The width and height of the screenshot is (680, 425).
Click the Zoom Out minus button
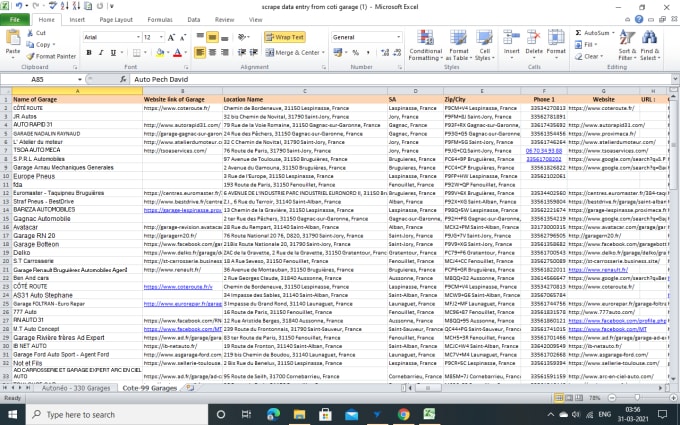tap(612, 398)
